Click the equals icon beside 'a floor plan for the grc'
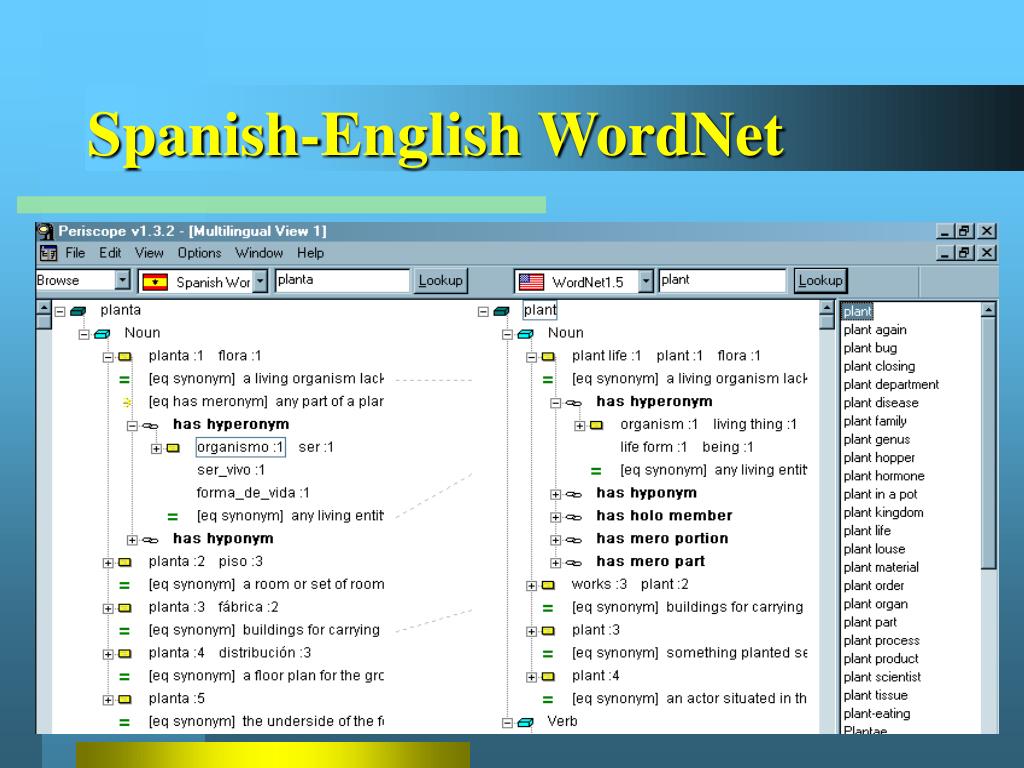 click(x=124, y=677)
